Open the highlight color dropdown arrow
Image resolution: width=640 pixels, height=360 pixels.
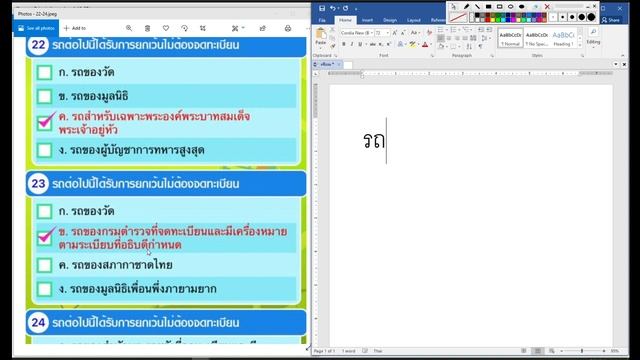418,44
